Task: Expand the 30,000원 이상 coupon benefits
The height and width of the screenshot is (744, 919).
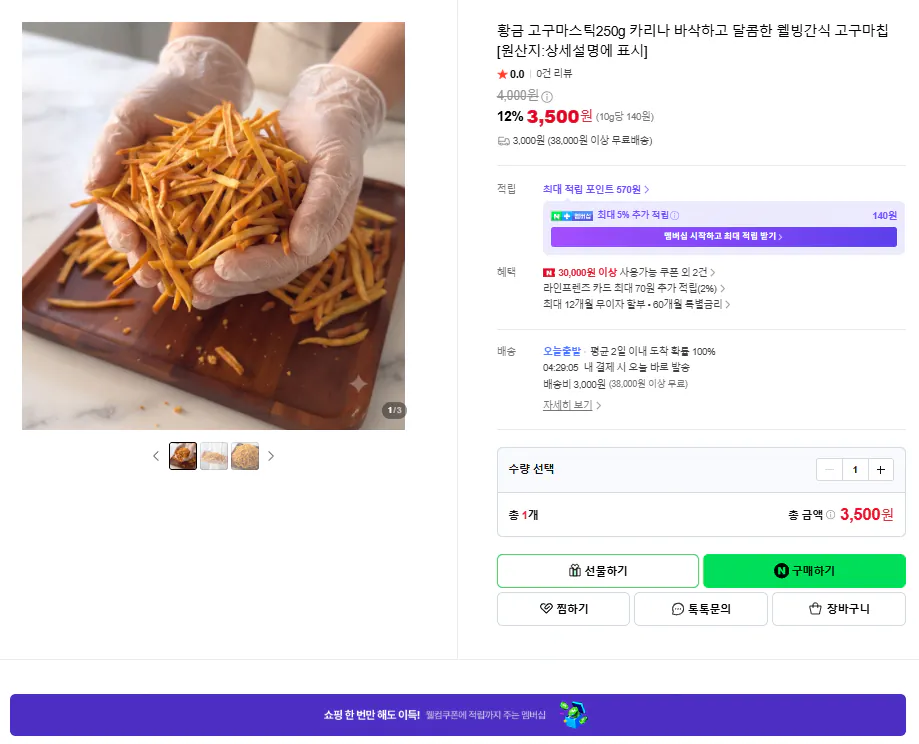Action: click(x=629, y=273)
